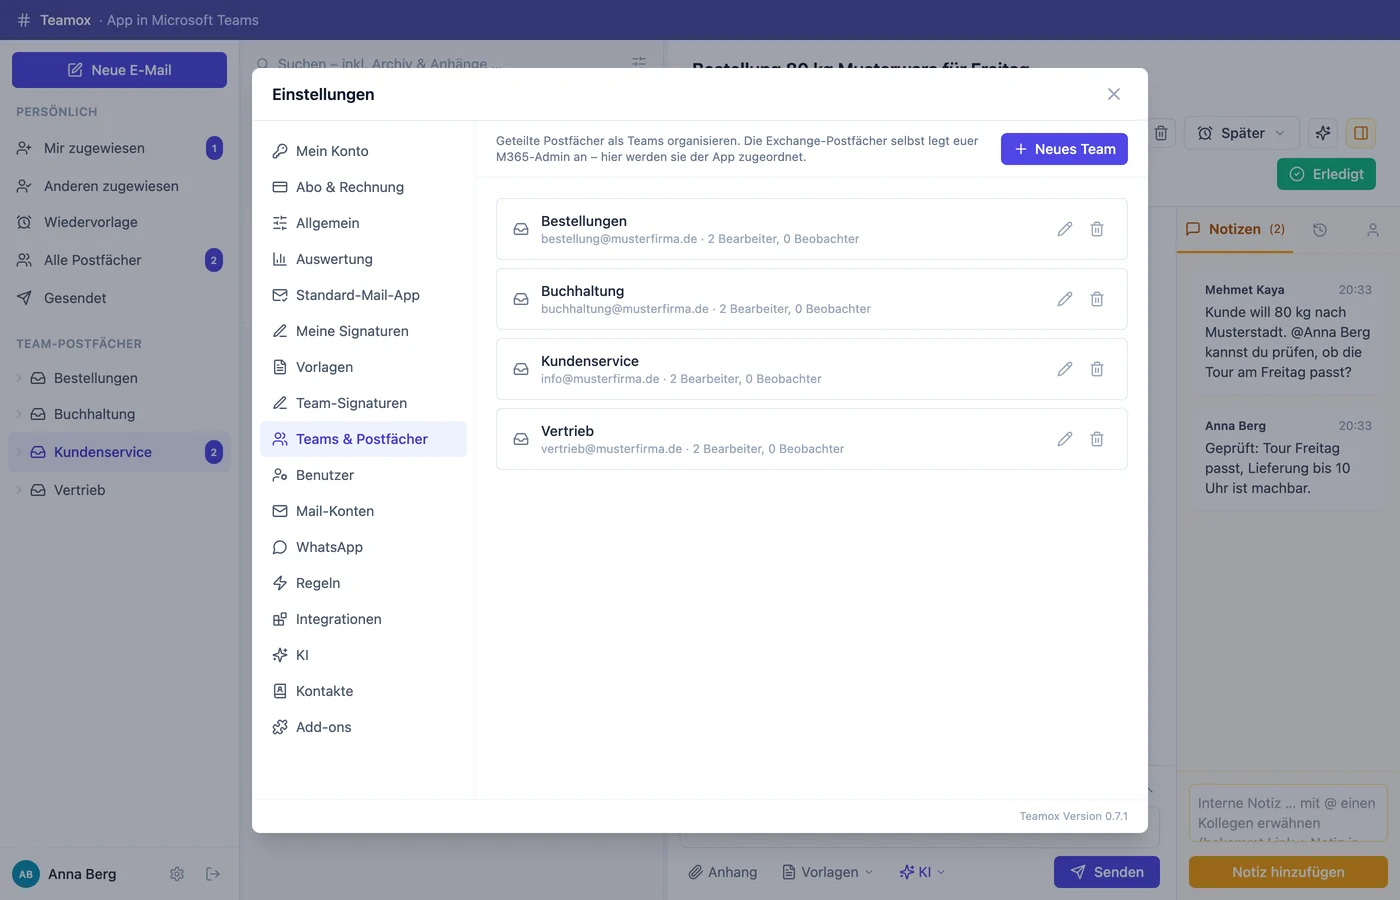The height and width of the screenshot is (900, 1400).
Task: Edit the Bestellungen team with pencil icon
Action: pyautogui.click(x=1065, y=229)
